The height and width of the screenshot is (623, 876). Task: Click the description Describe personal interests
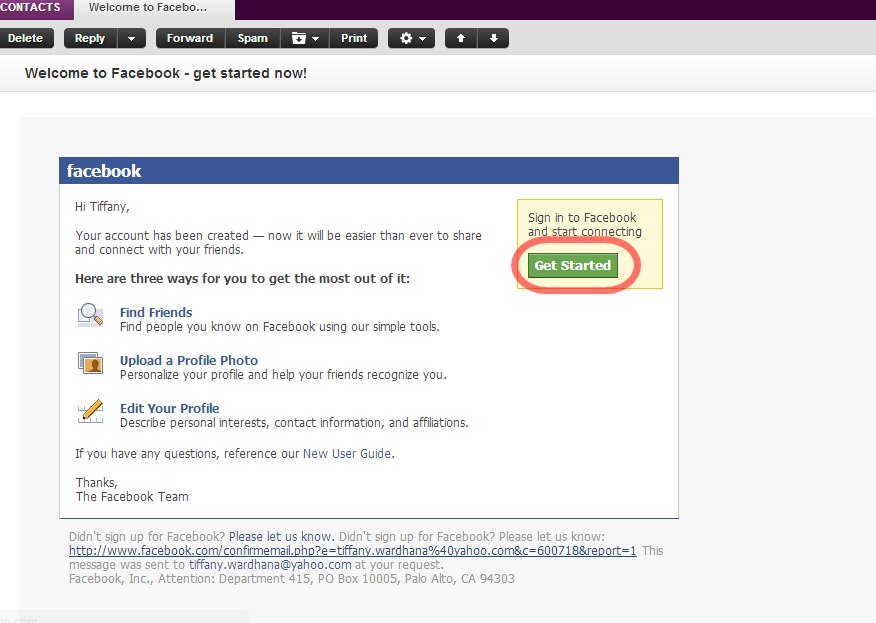coord(294,422)
